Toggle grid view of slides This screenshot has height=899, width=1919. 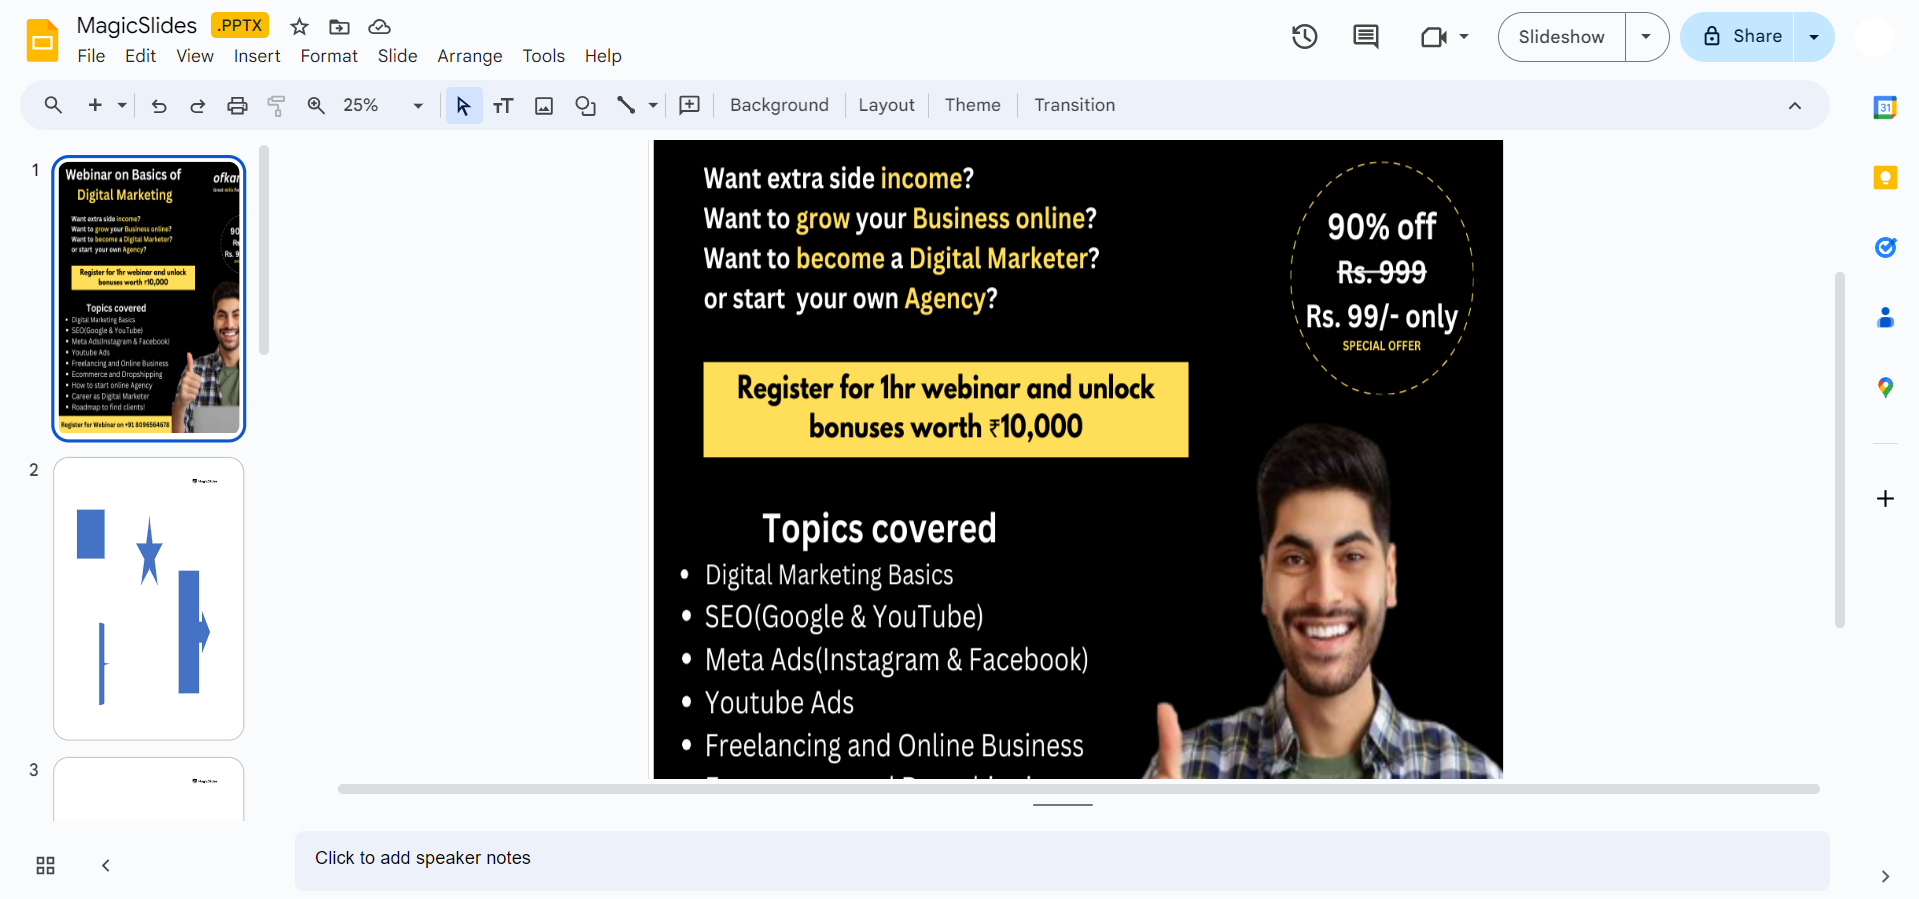click(45, 866)
